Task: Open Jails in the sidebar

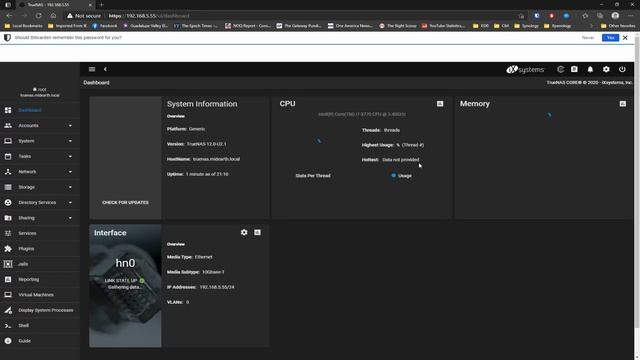Action: point(23,264)
